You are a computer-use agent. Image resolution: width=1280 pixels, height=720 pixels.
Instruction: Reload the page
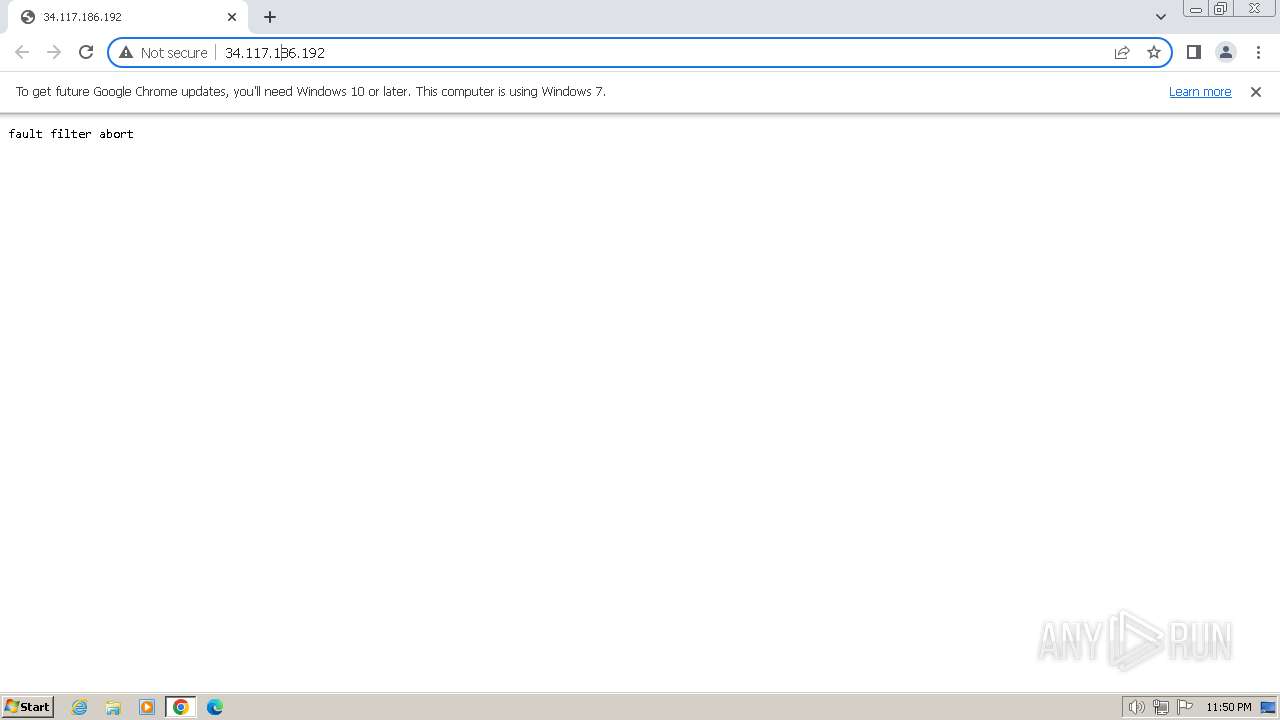click(x=86, y=52)
